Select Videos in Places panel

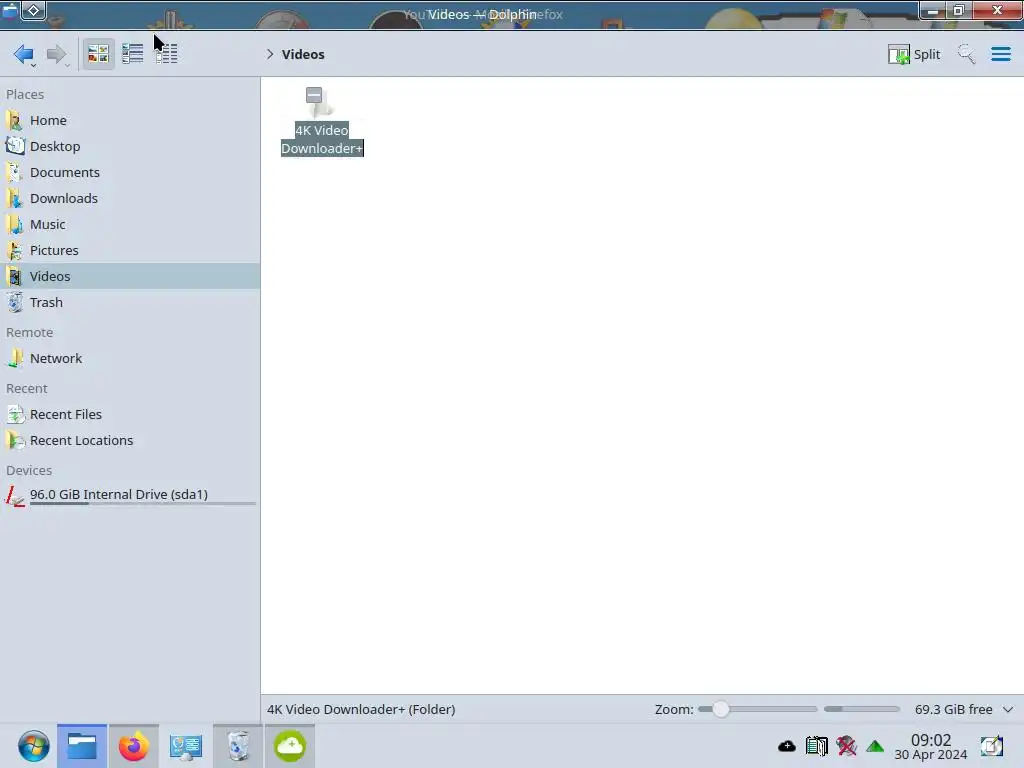130,276
